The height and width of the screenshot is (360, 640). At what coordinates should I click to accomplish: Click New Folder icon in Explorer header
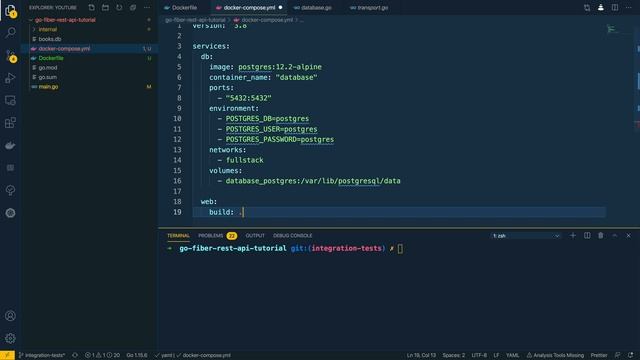click(105, 7)
